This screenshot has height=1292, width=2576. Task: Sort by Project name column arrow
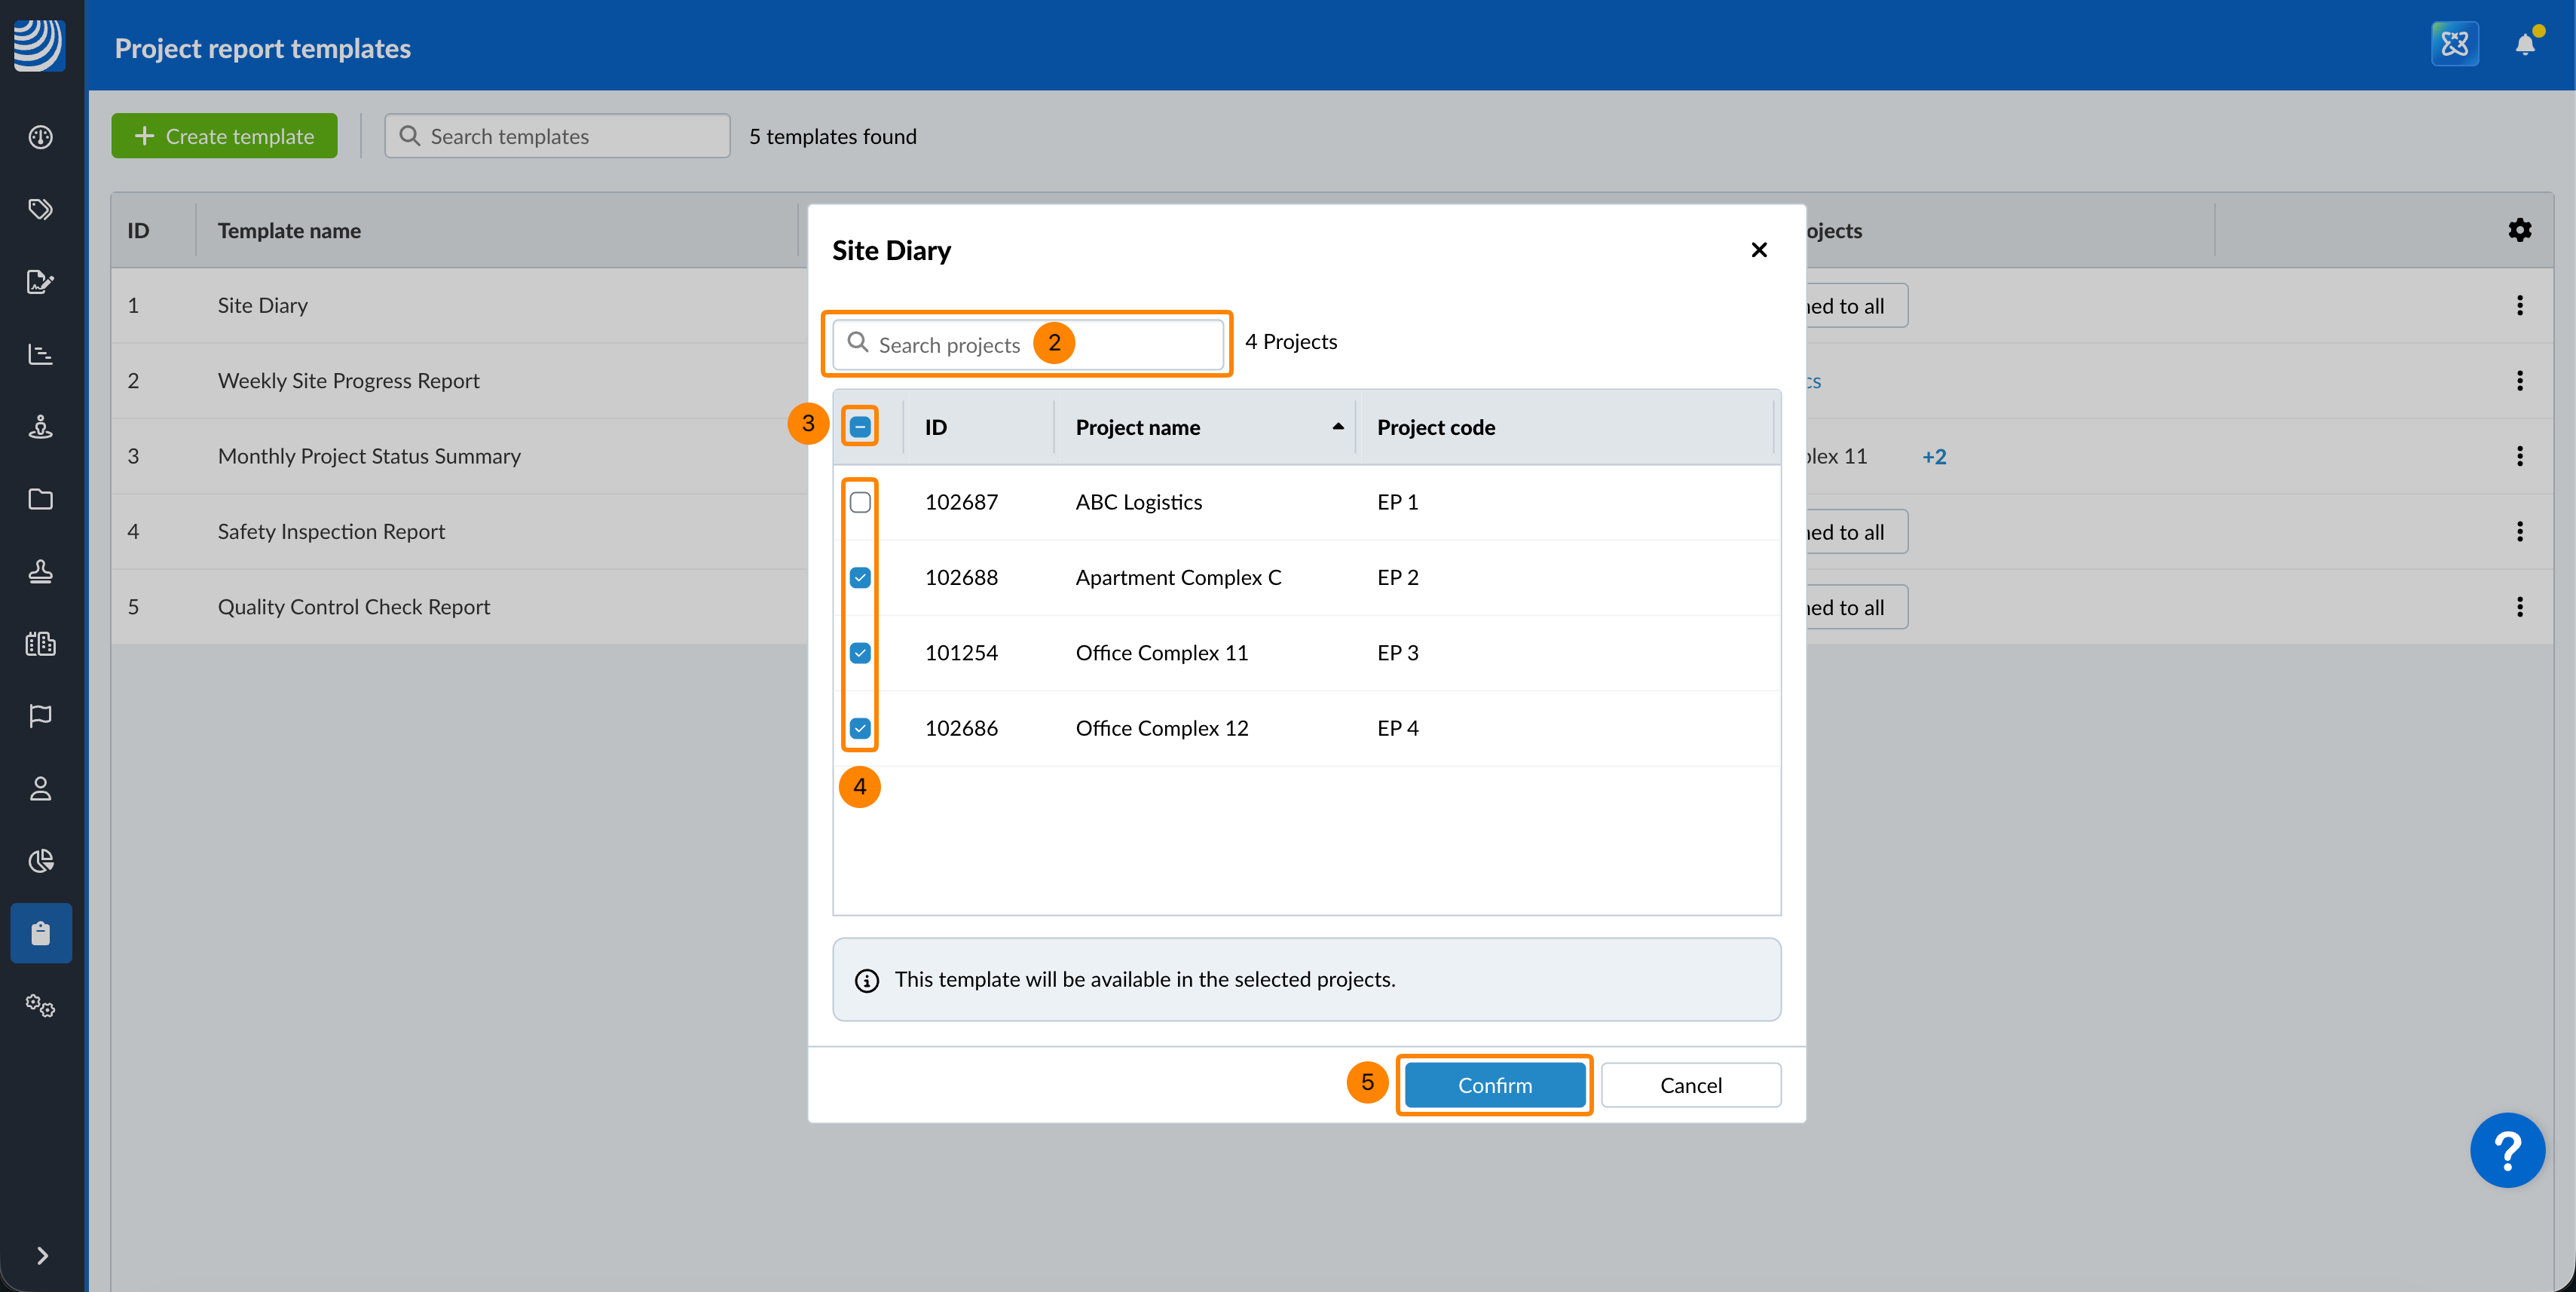(1337, 427)
